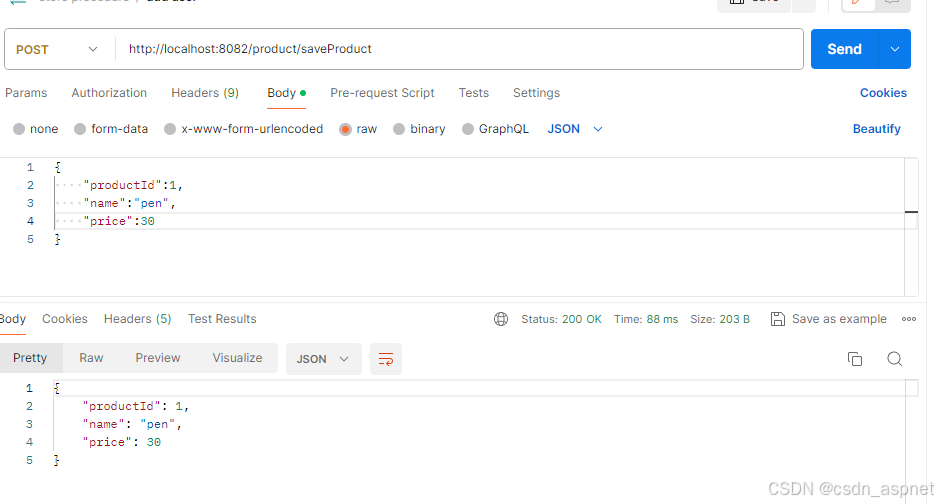938x504 pixels.
Task: Click the "productId":1 line in request editor
Action: click(133, 185)
